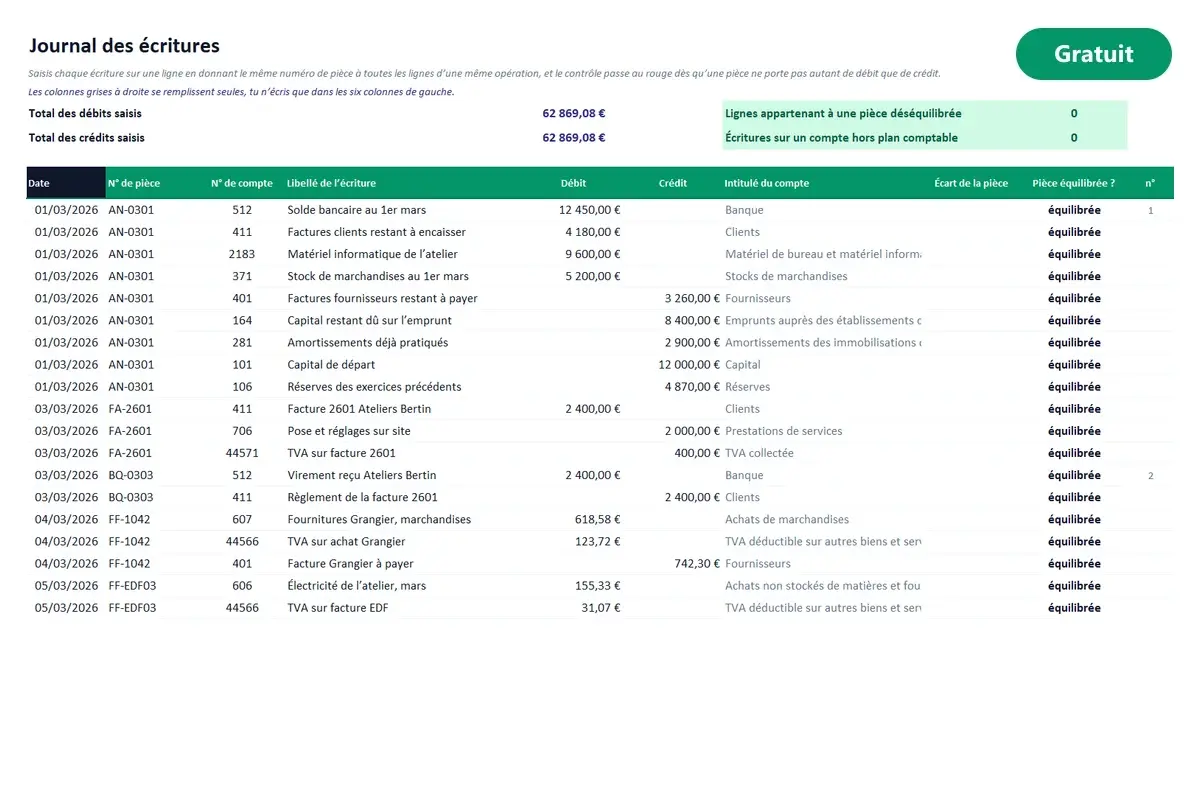Click Capital restant dû sur l'emprunt cell
Image resolution: width=1200 pixels, height=800 pixels.
pyautogui.click(x=370, y=320)
